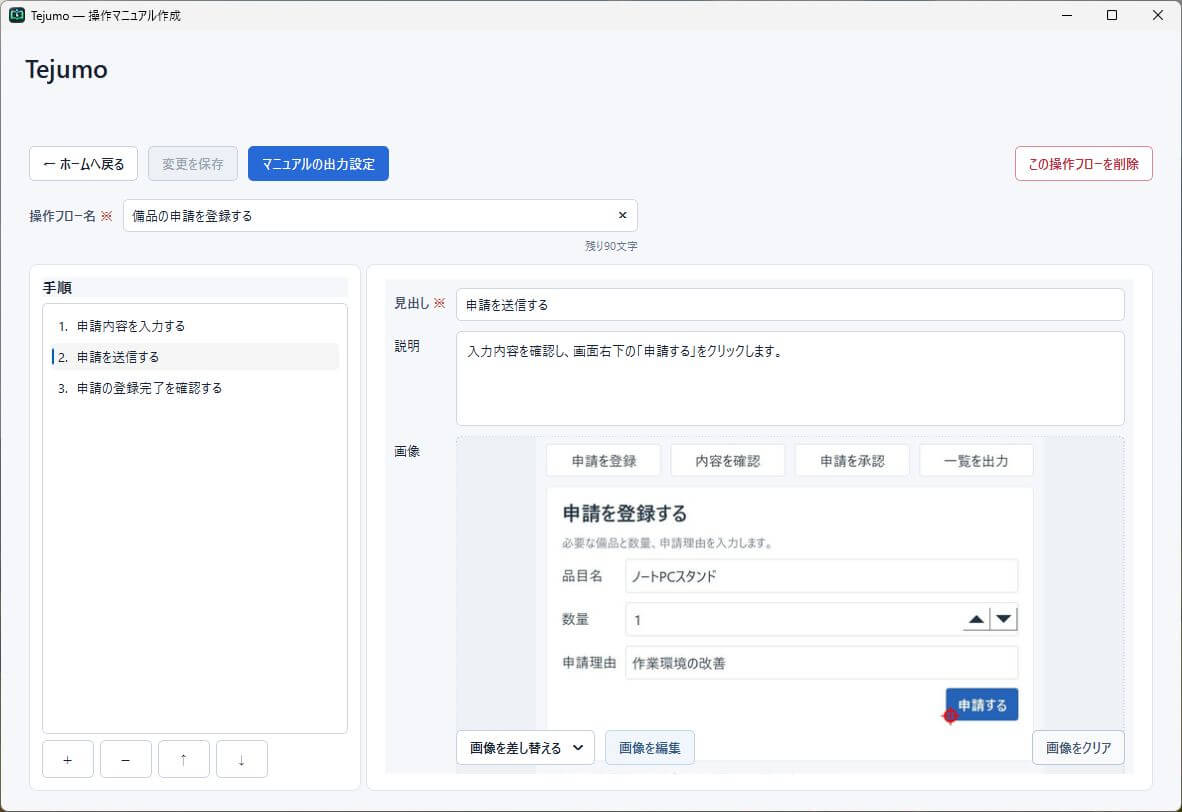Open マニュアルの出力設定
This screenshot has width=1182, height=812.
[x=318, y=164]
